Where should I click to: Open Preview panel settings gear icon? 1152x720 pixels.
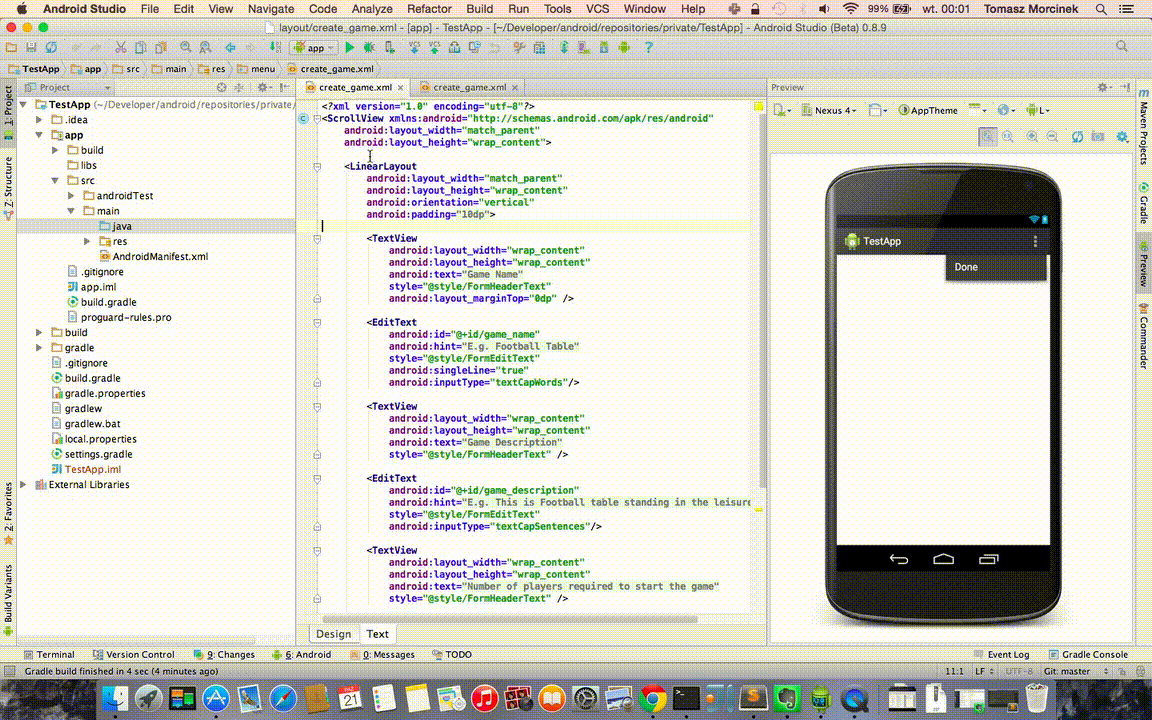(x=1103, y=87)
